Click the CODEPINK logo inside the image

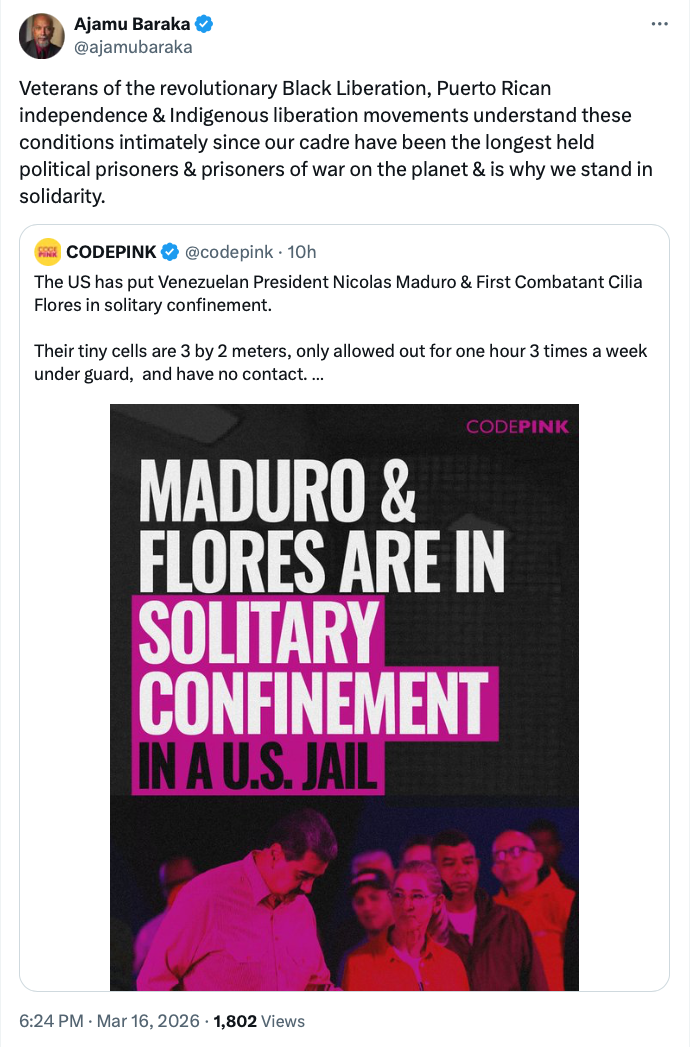point(517,427)
